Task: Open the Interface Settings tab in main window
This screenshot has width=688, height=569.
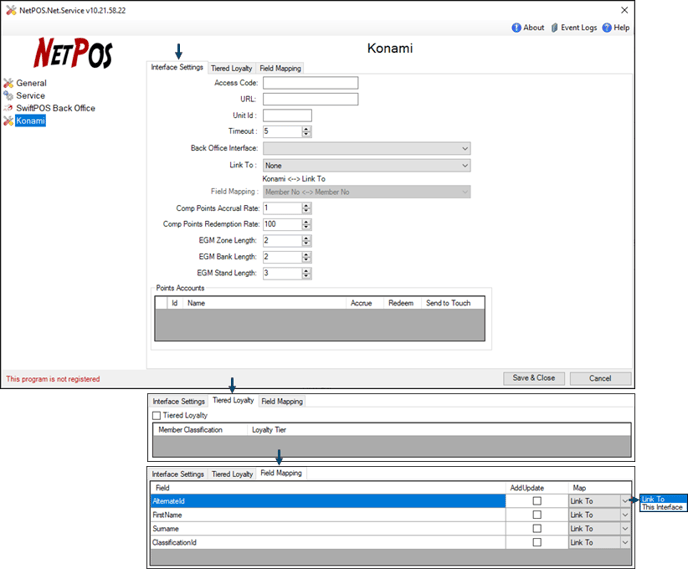Action: pos(177,67)
